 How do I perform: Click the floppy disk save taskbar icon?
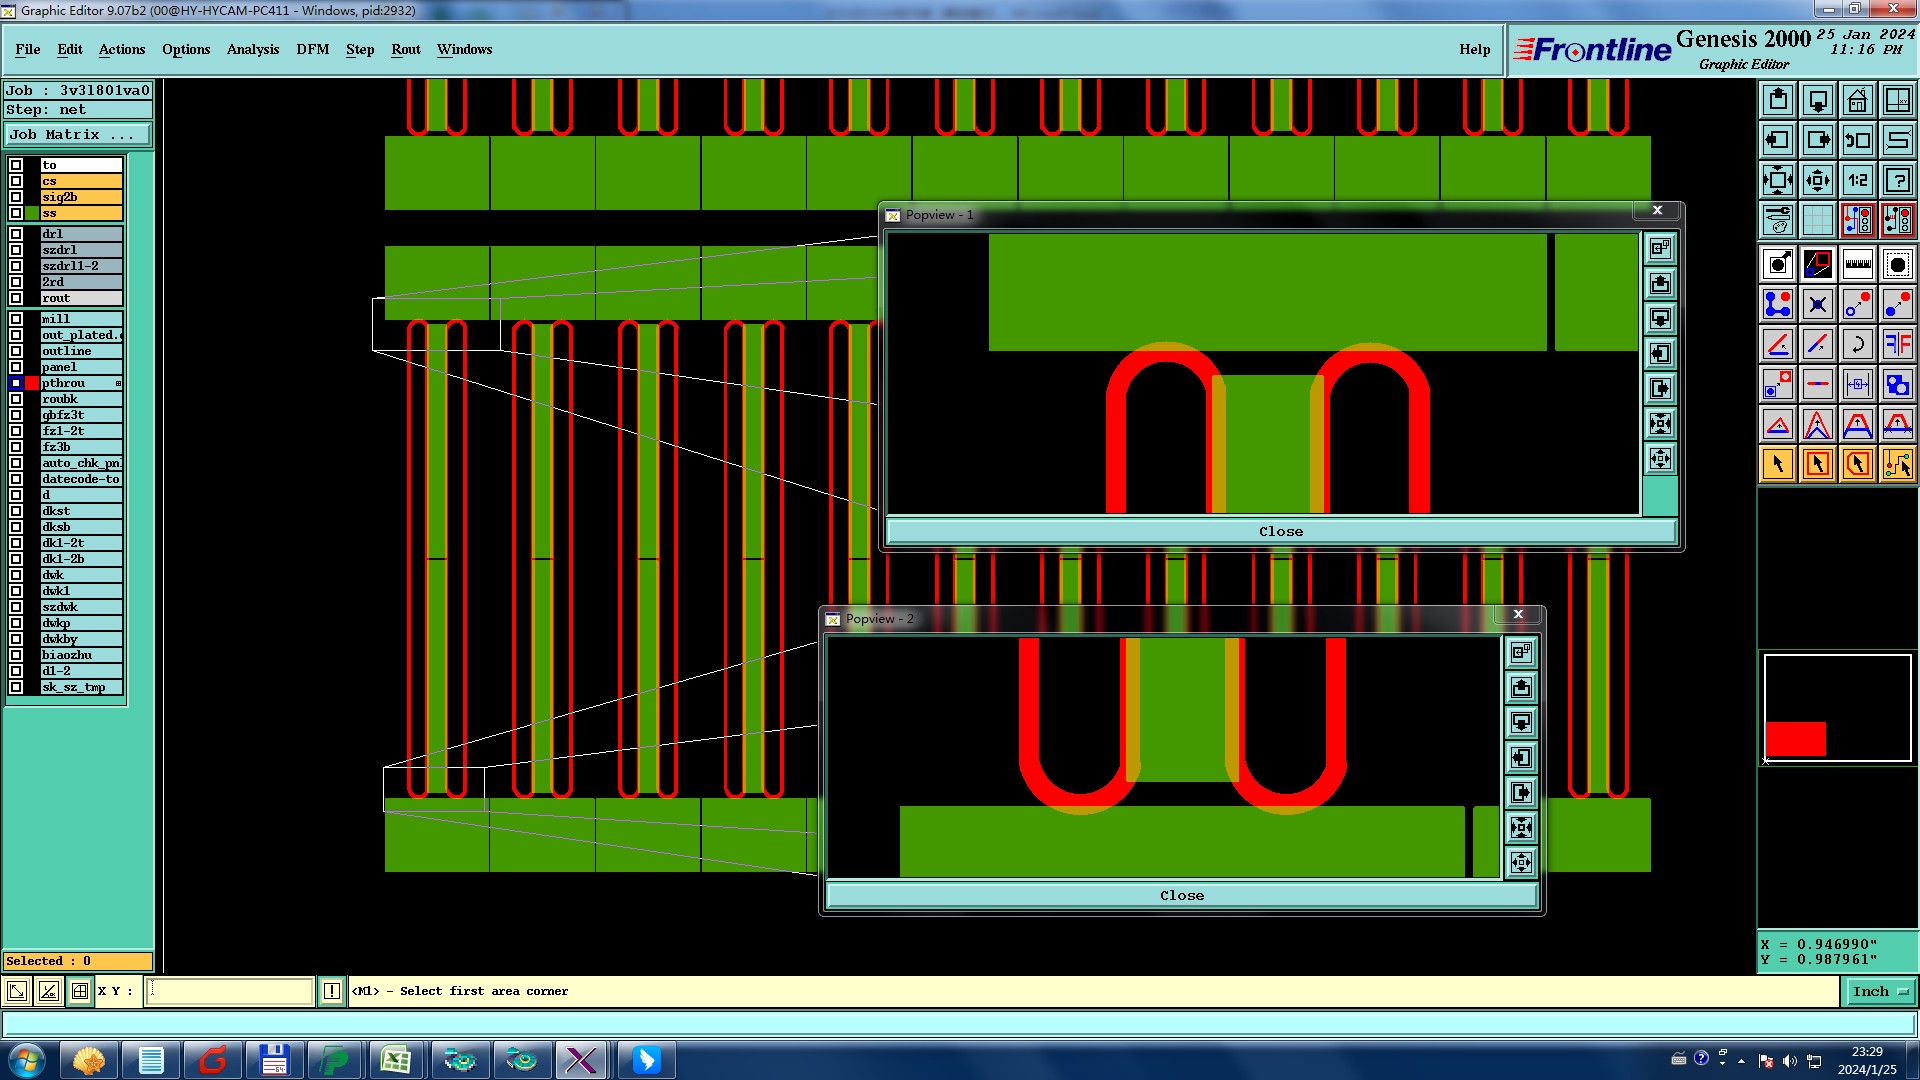(273, 1060)
